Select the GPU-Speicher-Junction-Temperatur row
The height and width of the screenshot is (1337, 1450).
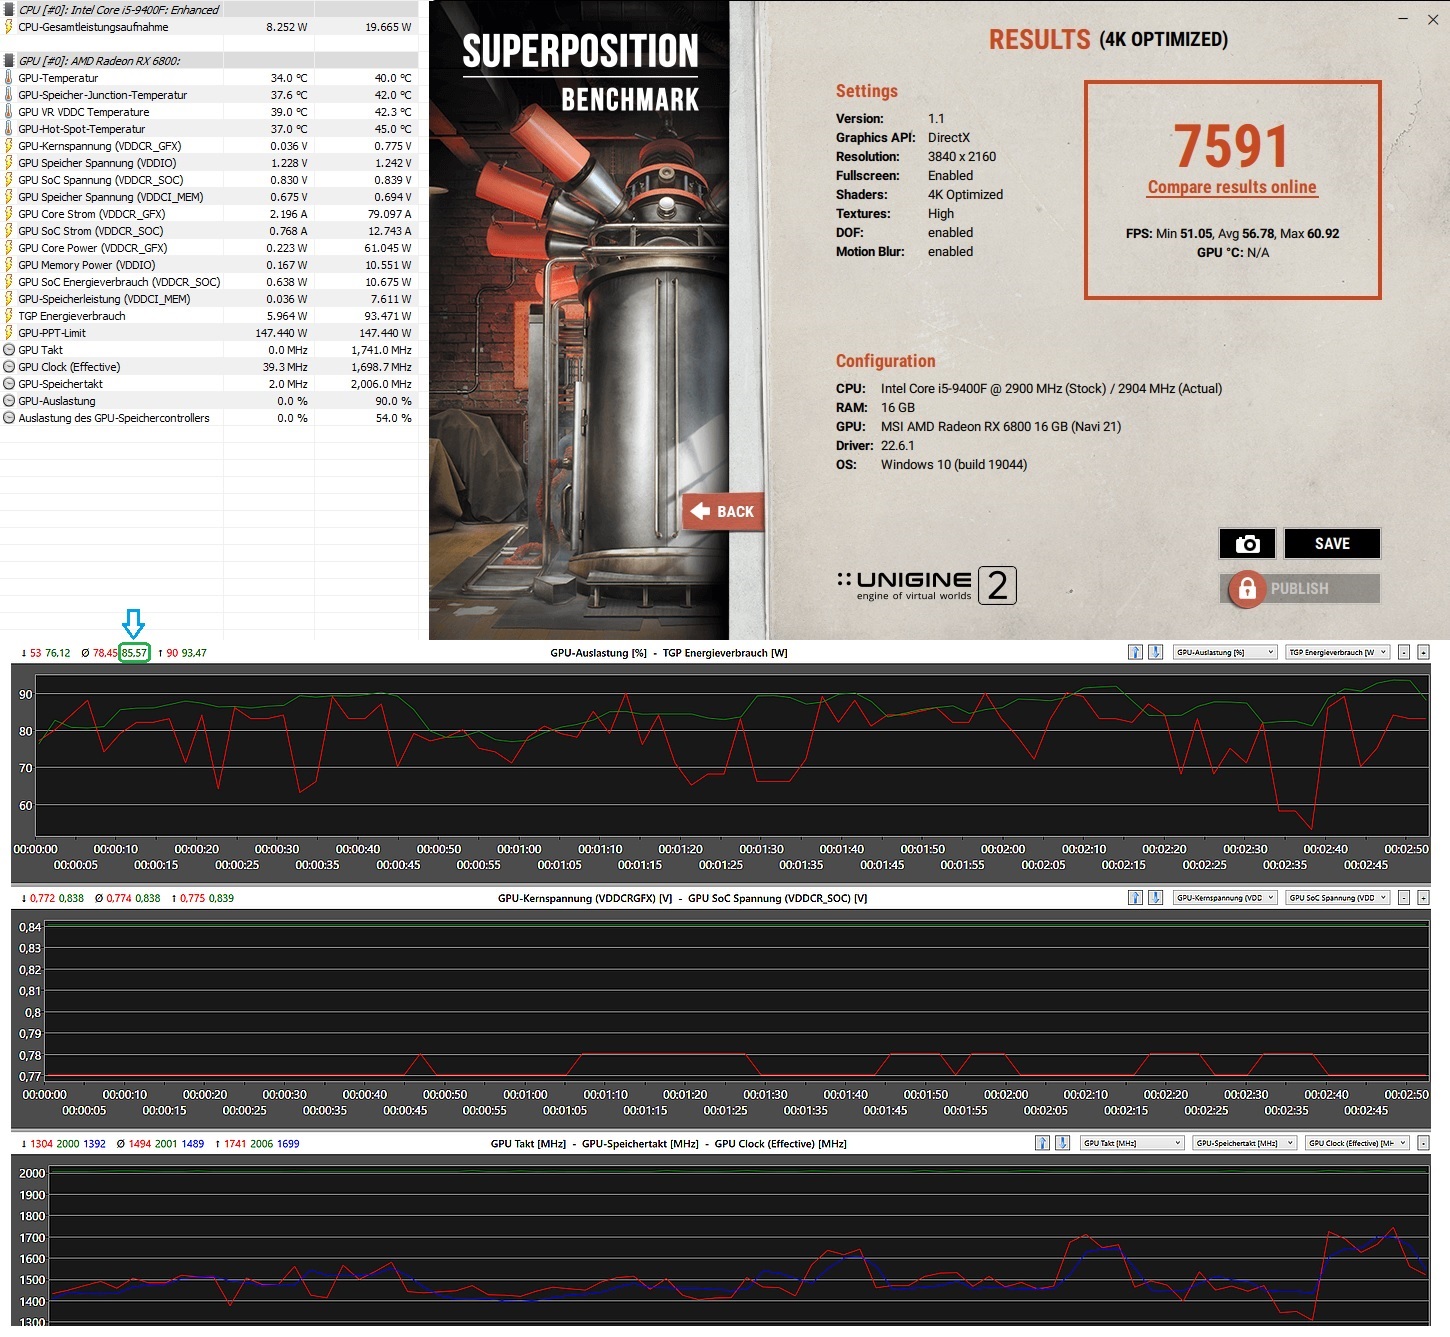coord(209,94)
